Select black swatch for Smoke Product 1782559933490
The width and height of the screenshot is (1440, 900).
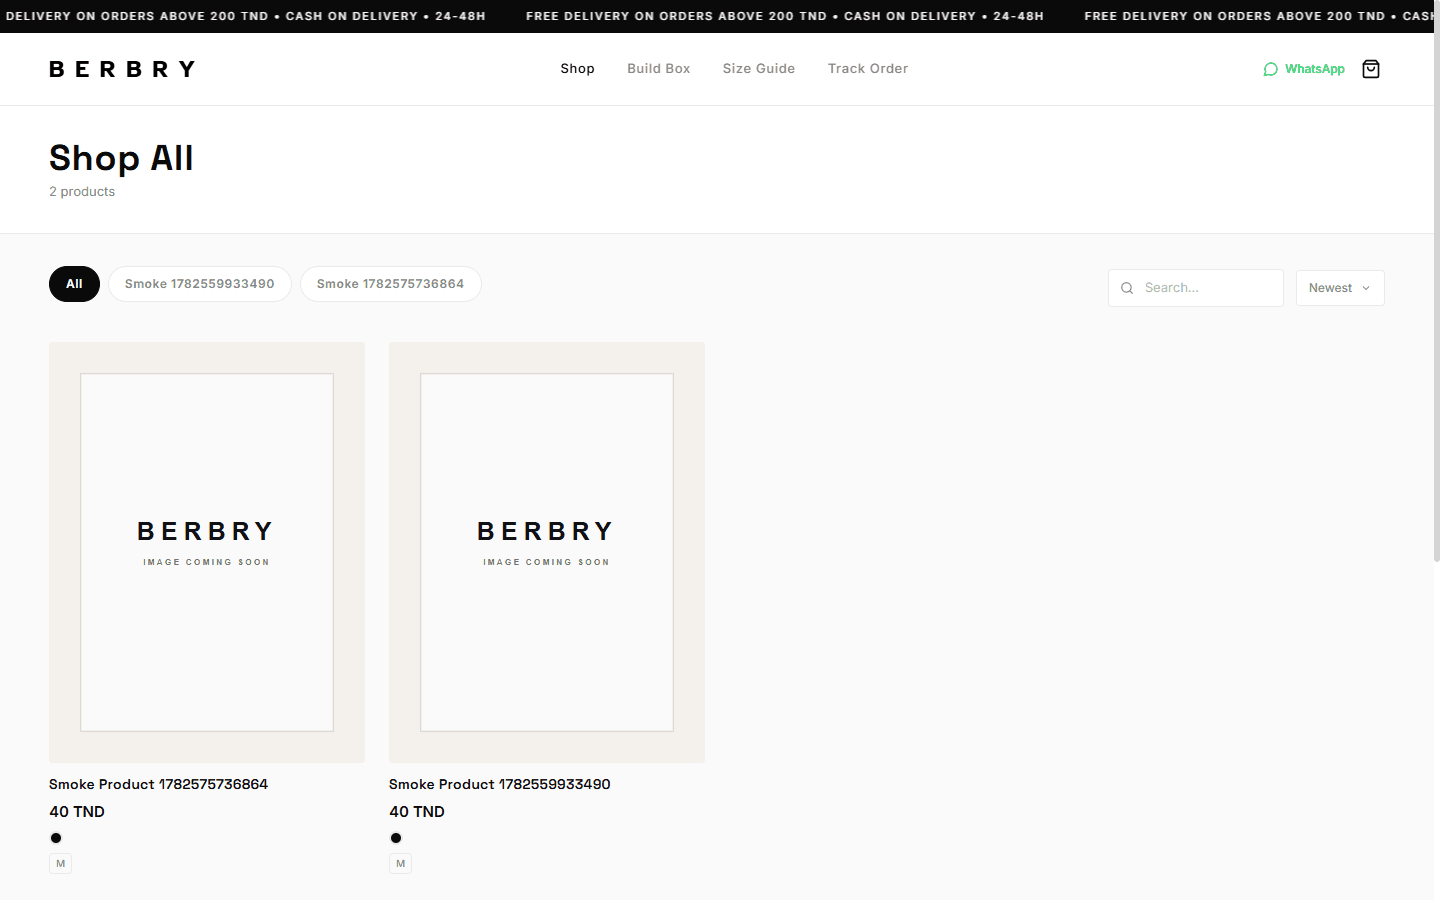tap(396, 838)
